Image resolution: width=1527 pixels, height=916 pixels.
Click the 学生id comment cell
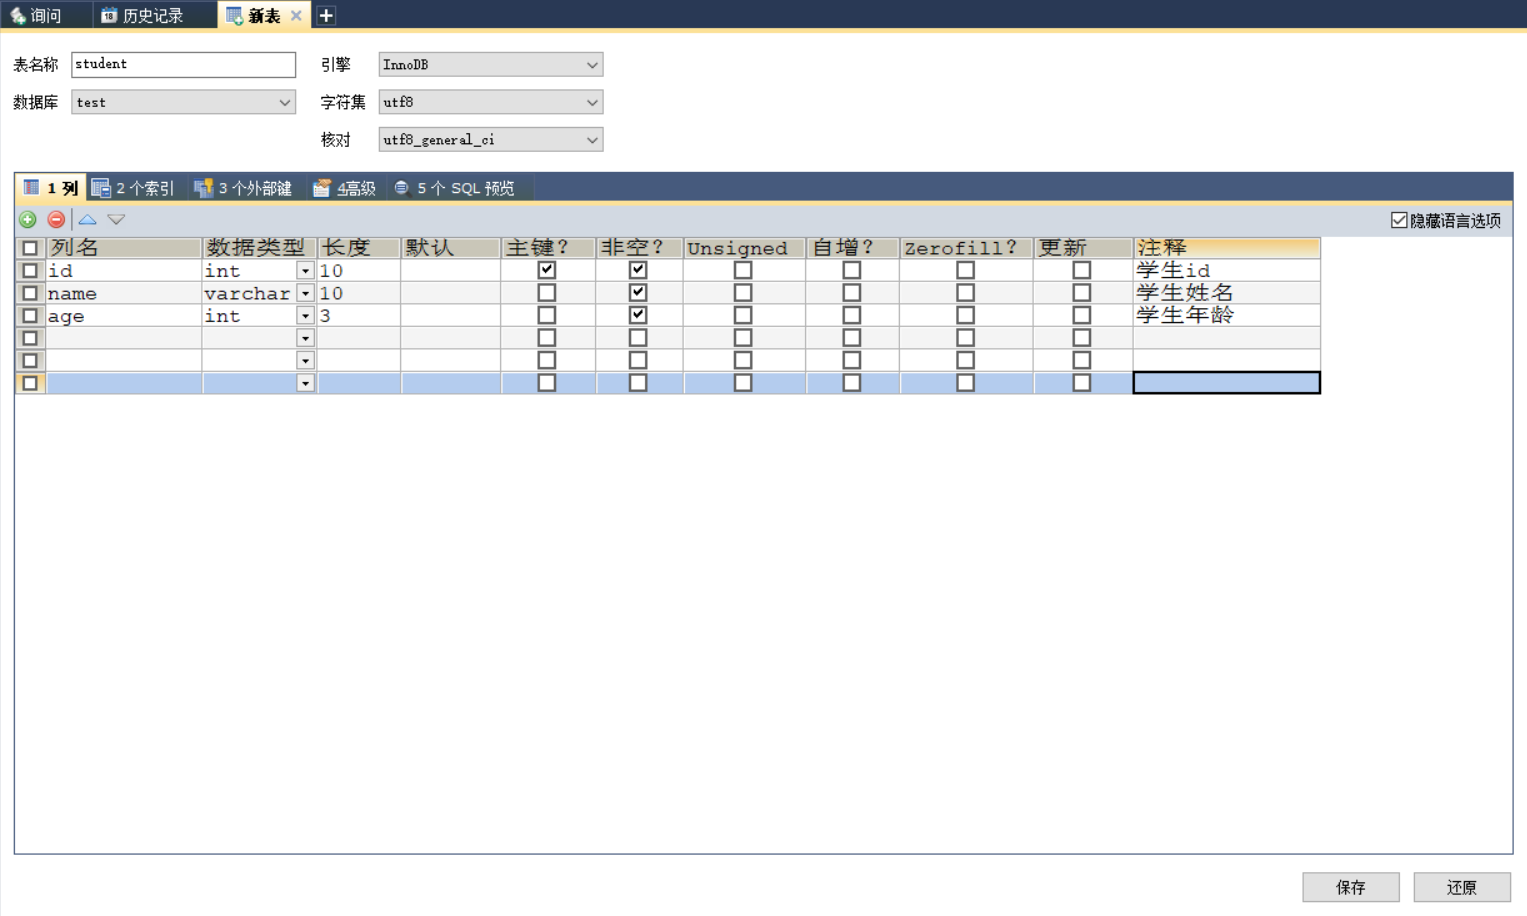tap(1226, 270)
